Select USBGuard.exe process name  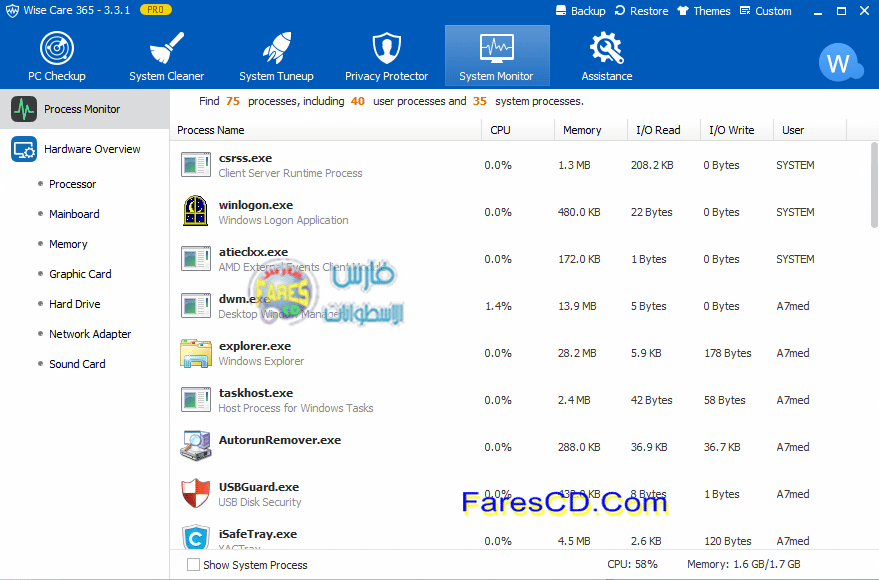(258, 487)
